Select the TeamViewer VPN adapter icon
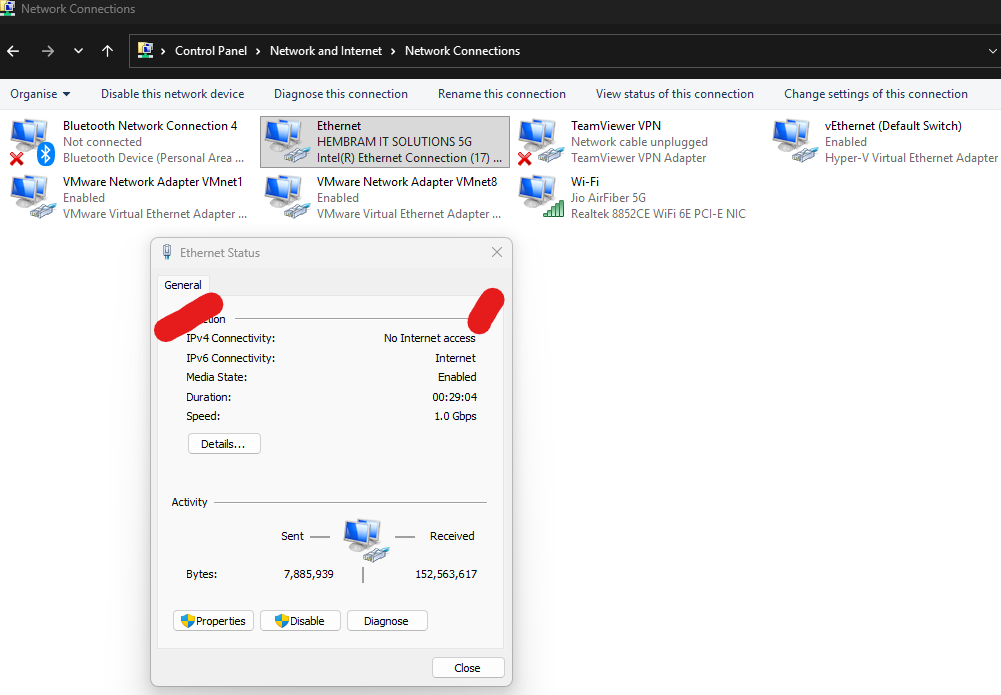Image resolution: width=1001 pixels, height=695 pixels. point(540,142)
